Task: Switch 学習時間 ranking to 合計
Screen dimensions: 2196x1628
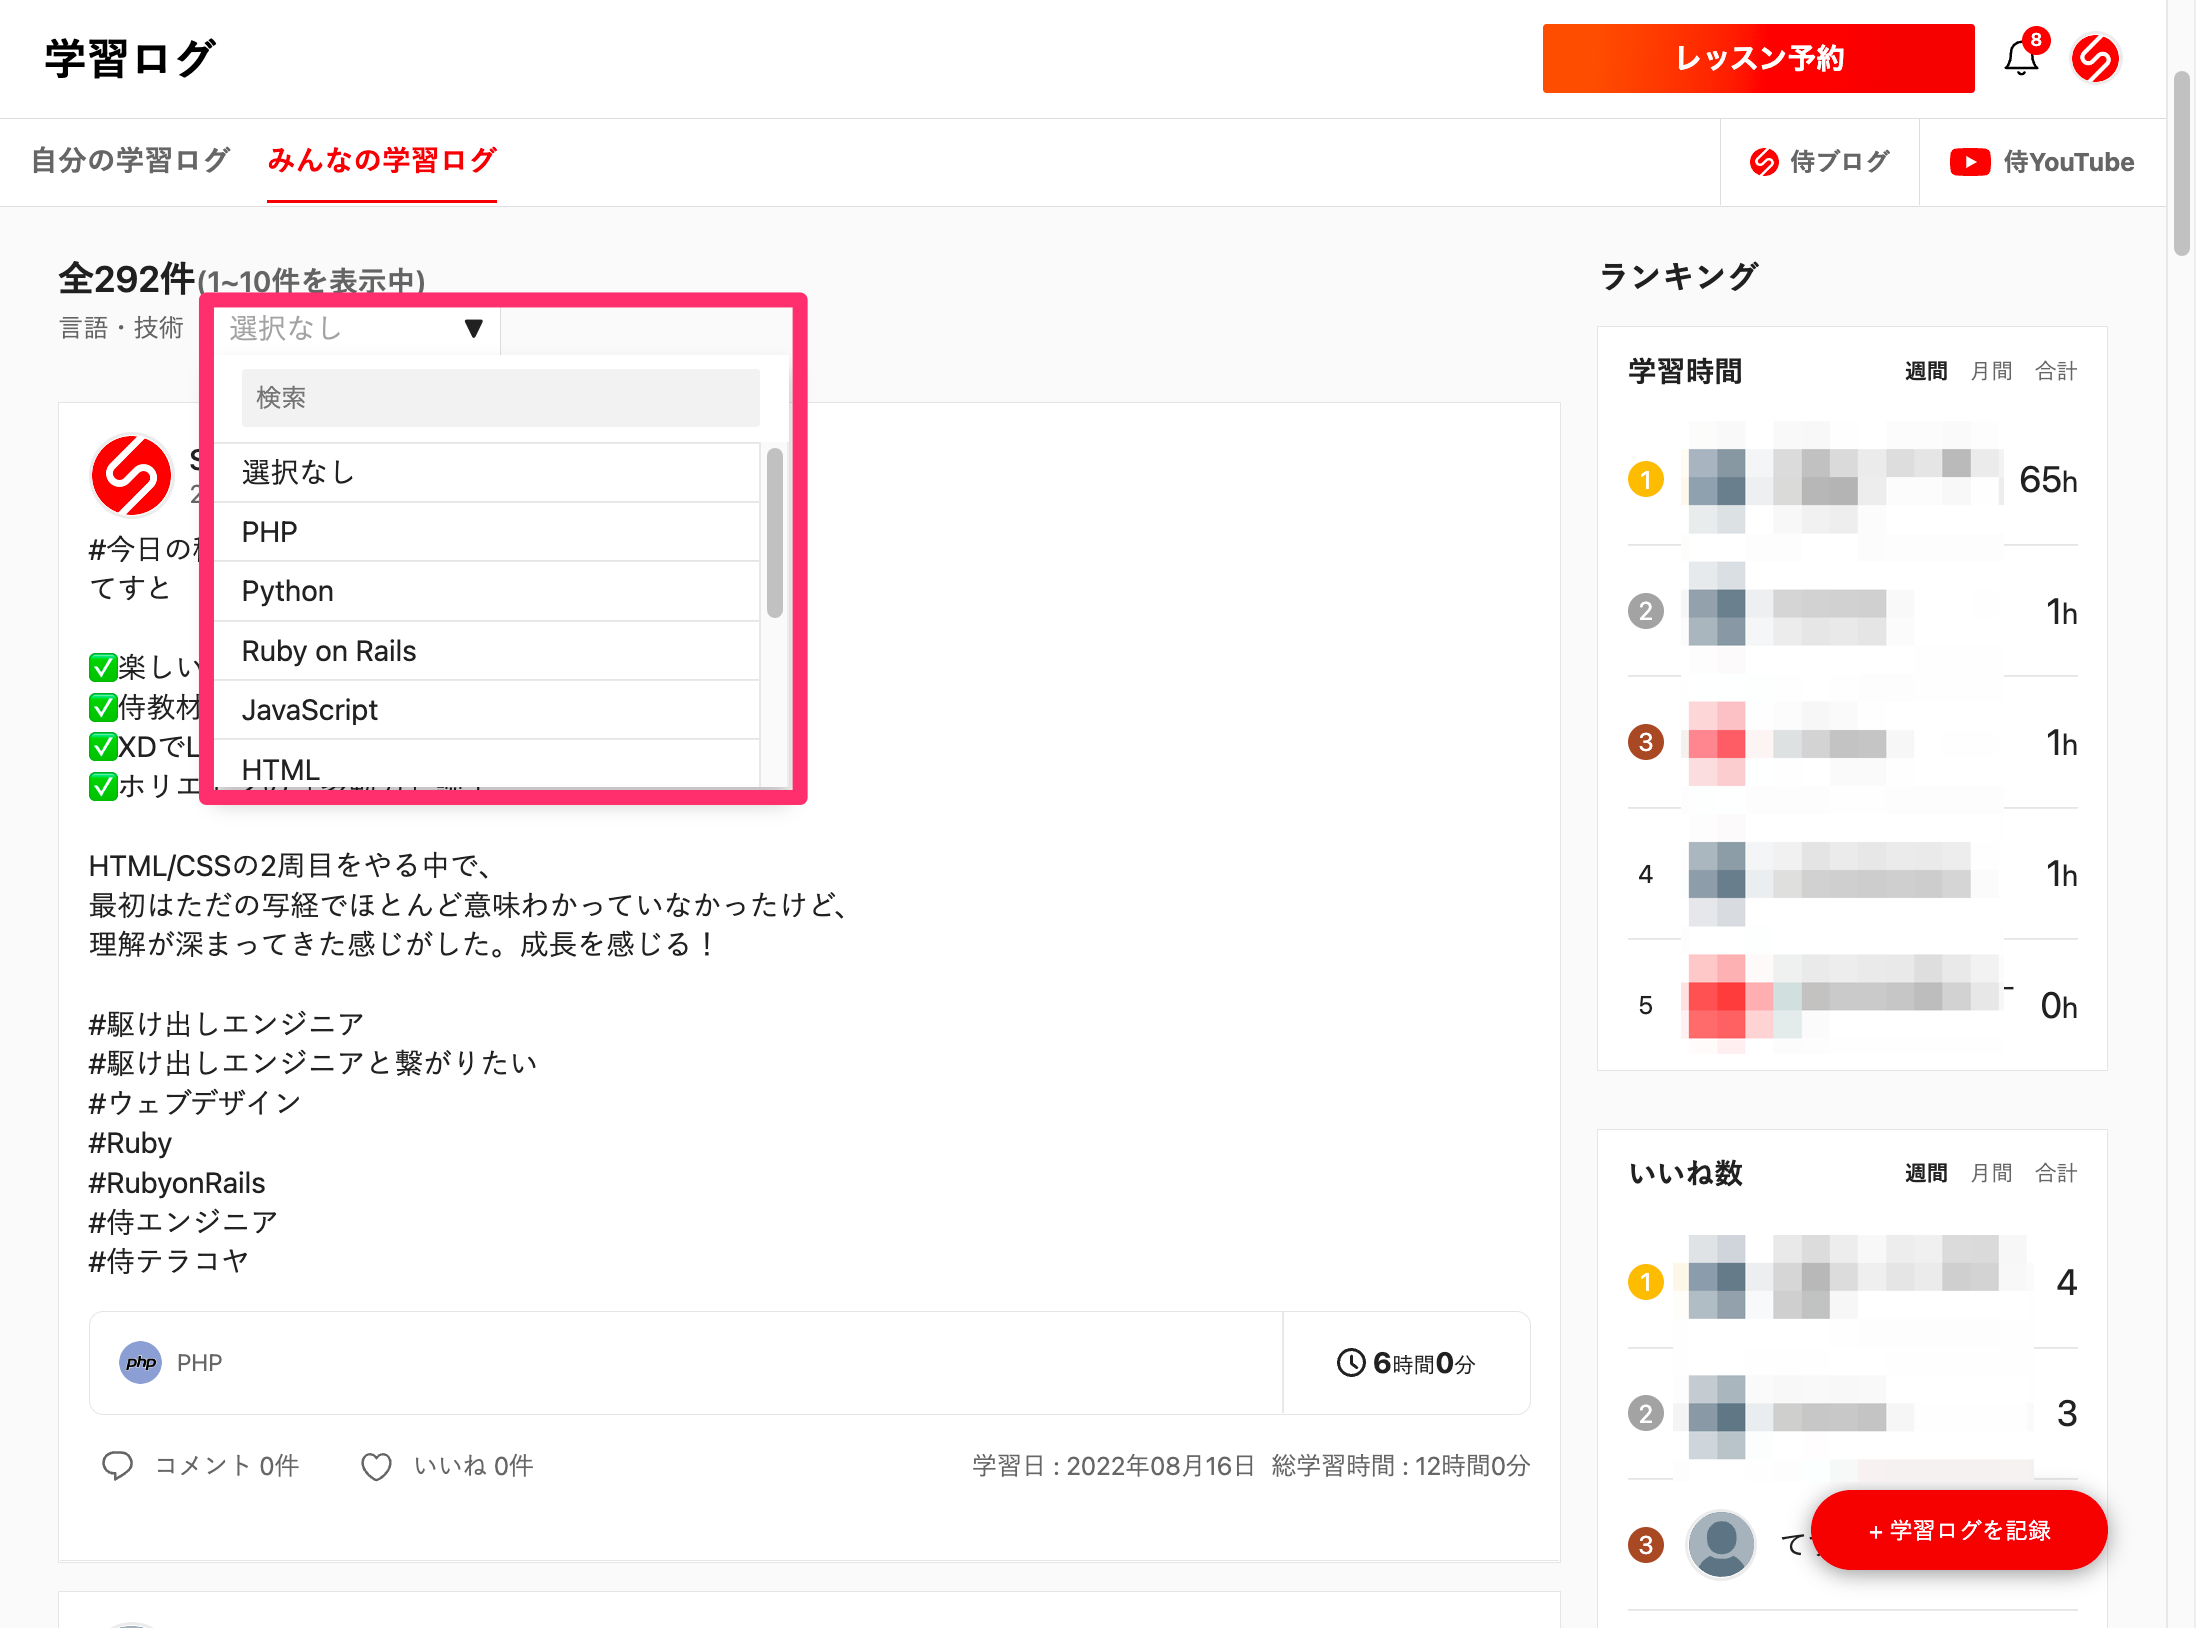Action: click(x=2055, y=372)
